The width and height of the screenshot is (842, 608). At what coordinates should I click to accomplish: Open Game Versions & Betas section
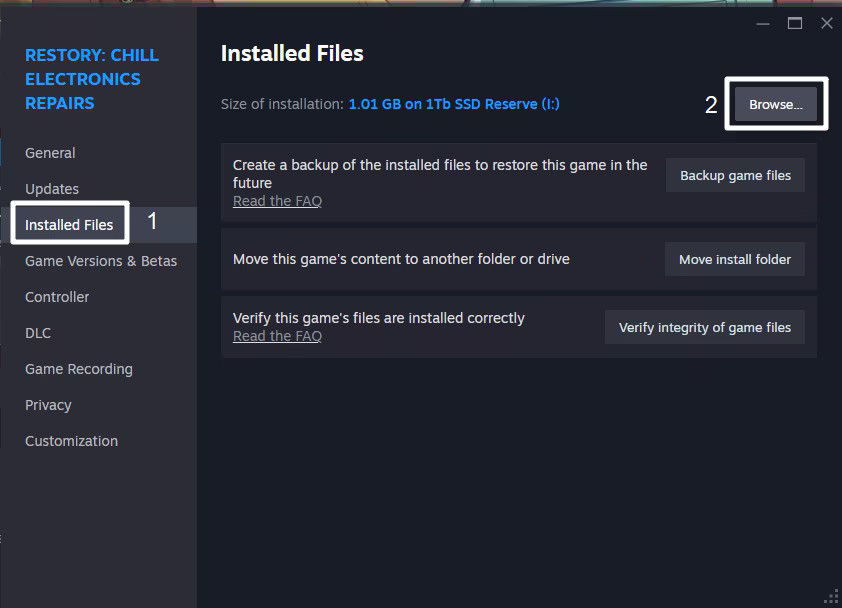(x=101, y=261)
